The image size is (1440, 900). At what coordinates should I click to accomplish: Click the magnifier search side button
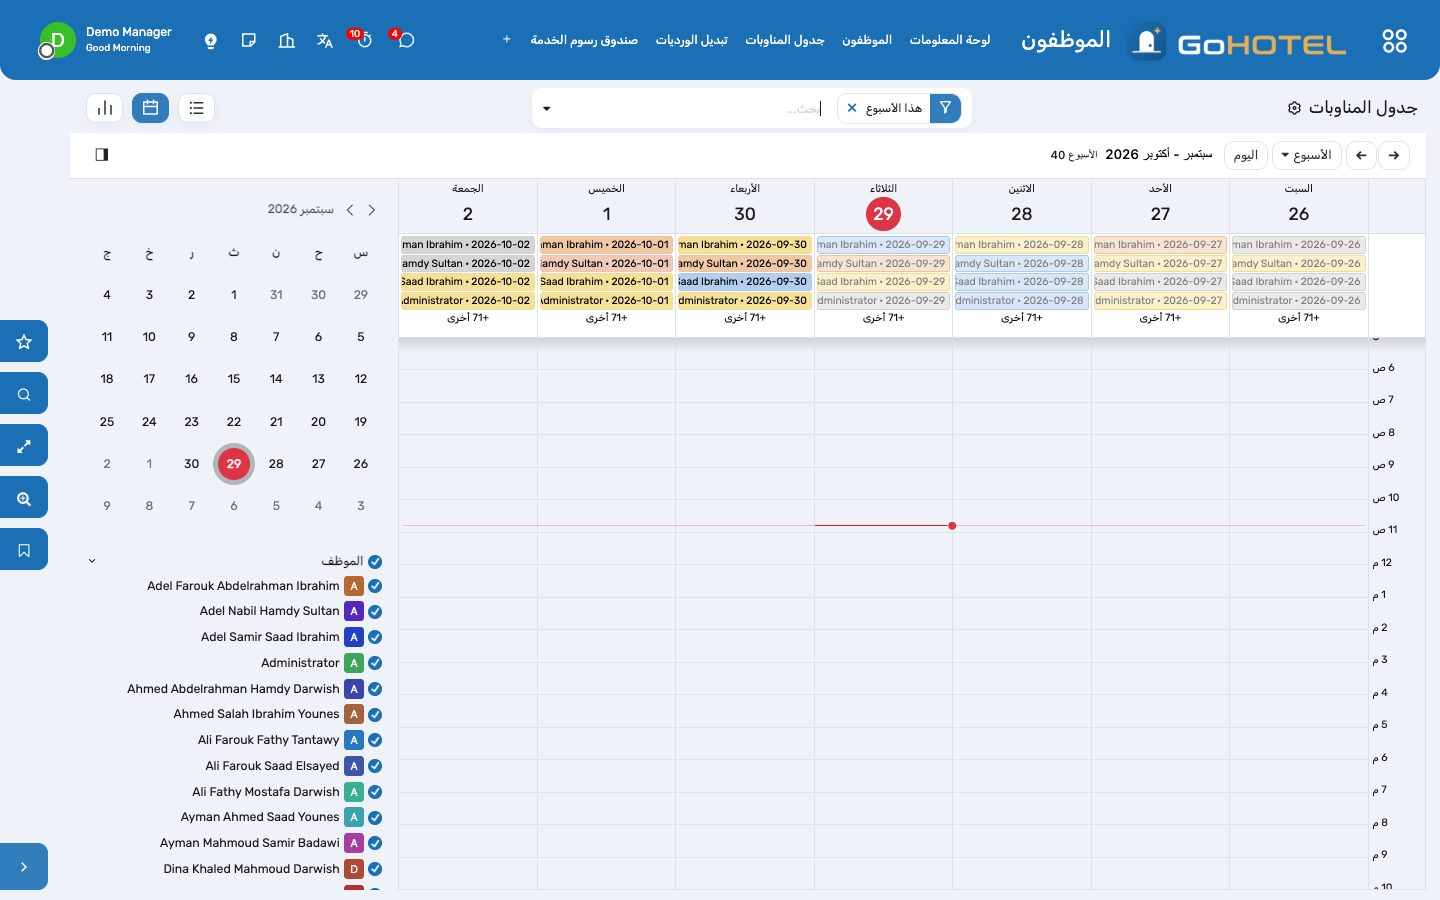24,394
